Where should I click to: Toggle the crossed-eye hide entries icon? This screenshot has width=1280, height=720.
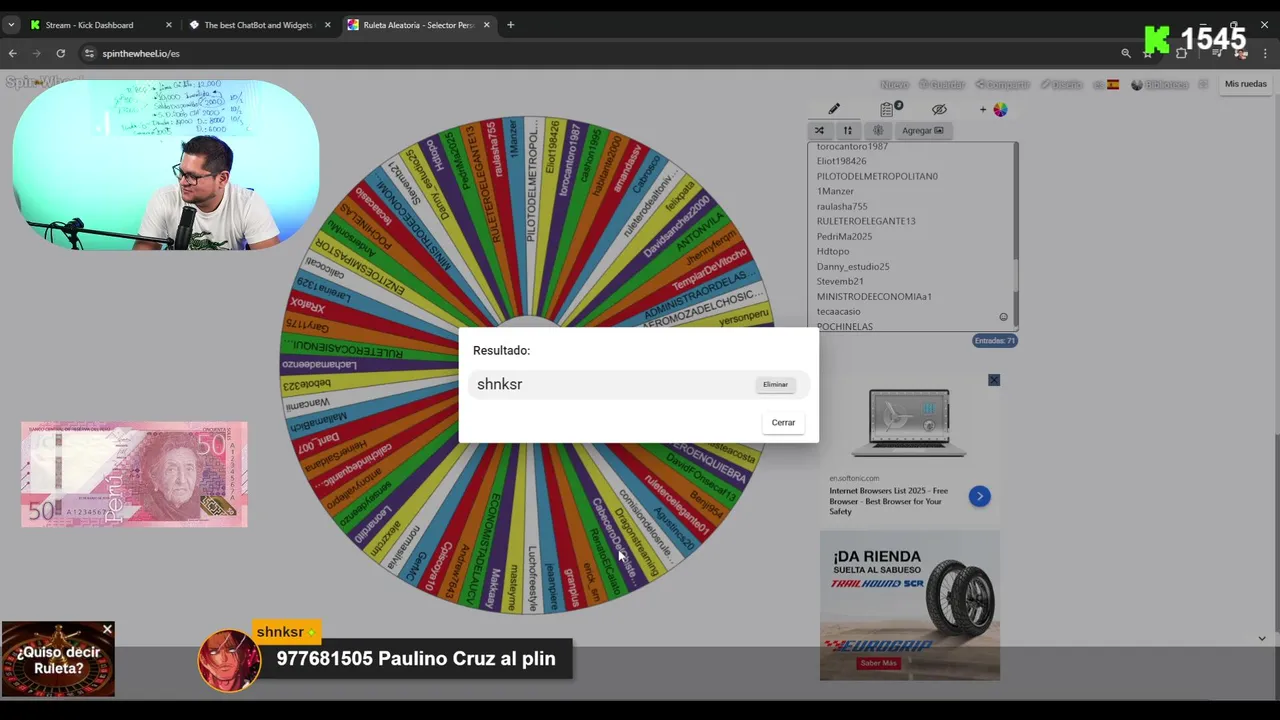pos(939,109)
